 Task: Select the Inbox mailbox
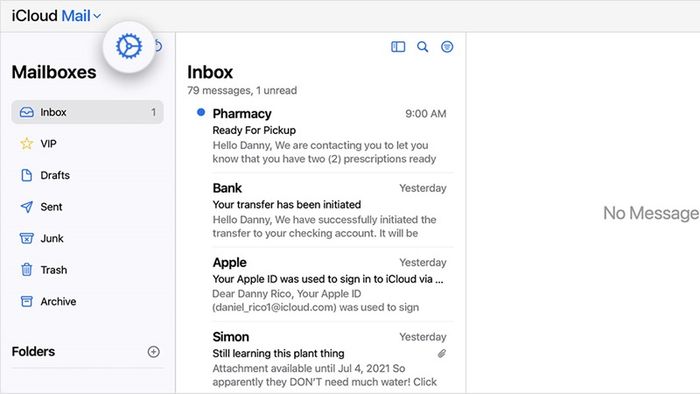(88, 112)
